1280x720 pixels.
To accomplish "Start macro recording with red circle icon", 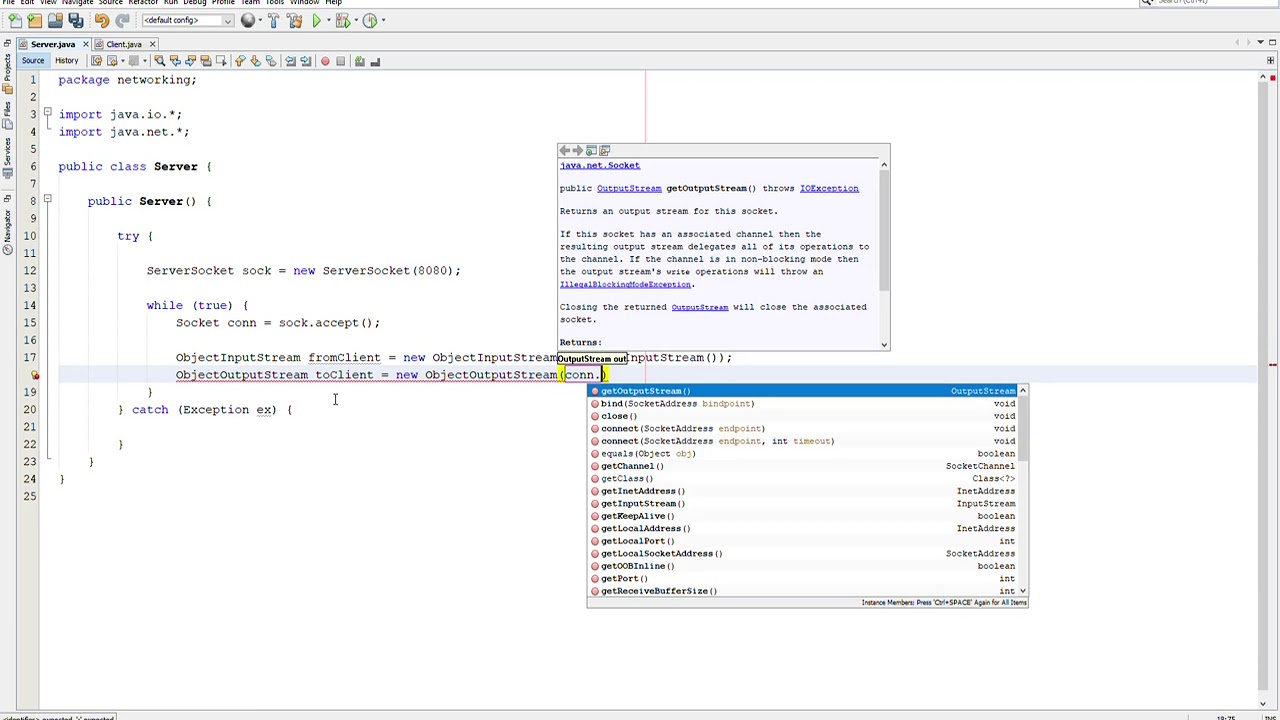I will [325, 61].
